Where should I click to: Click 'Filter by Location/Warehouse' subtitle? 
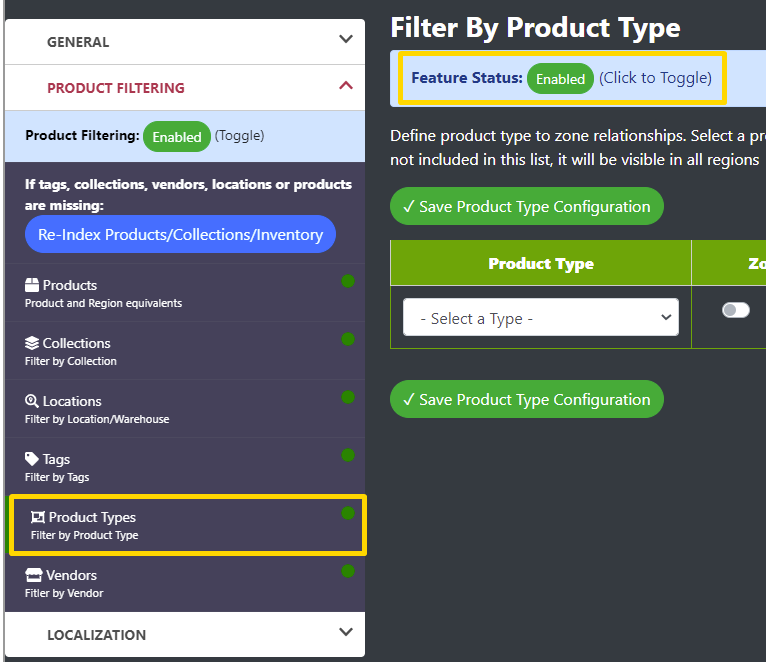[97, 419]
